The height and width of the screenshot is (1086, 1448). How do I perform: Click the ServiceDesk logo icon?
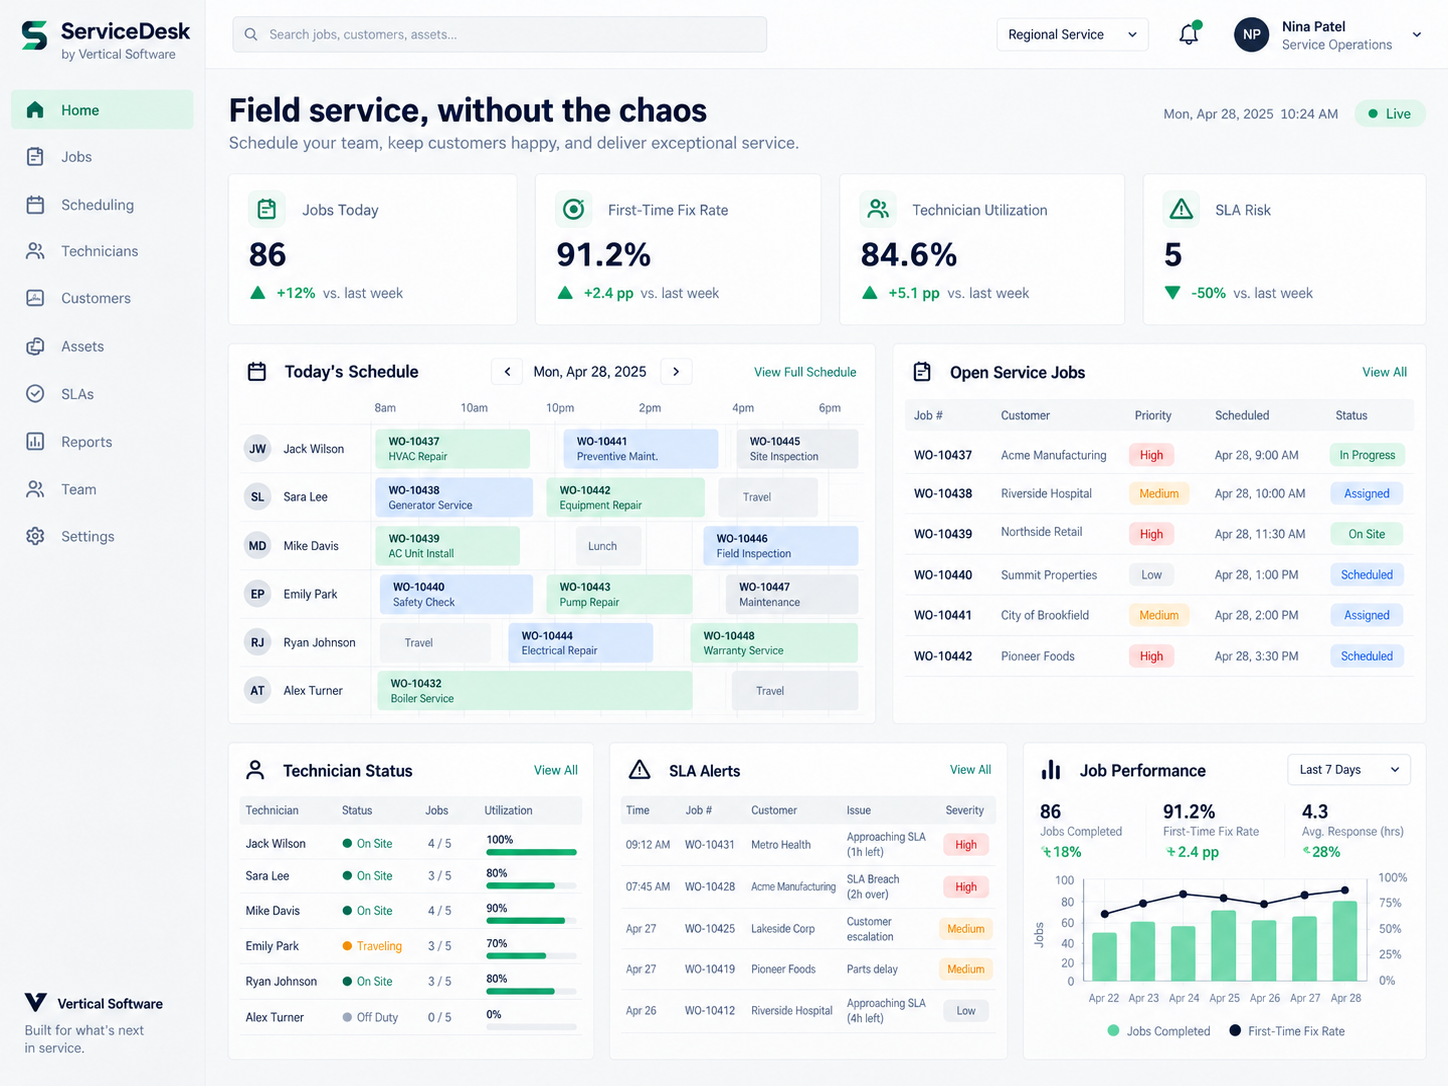[x=35, y=36]
